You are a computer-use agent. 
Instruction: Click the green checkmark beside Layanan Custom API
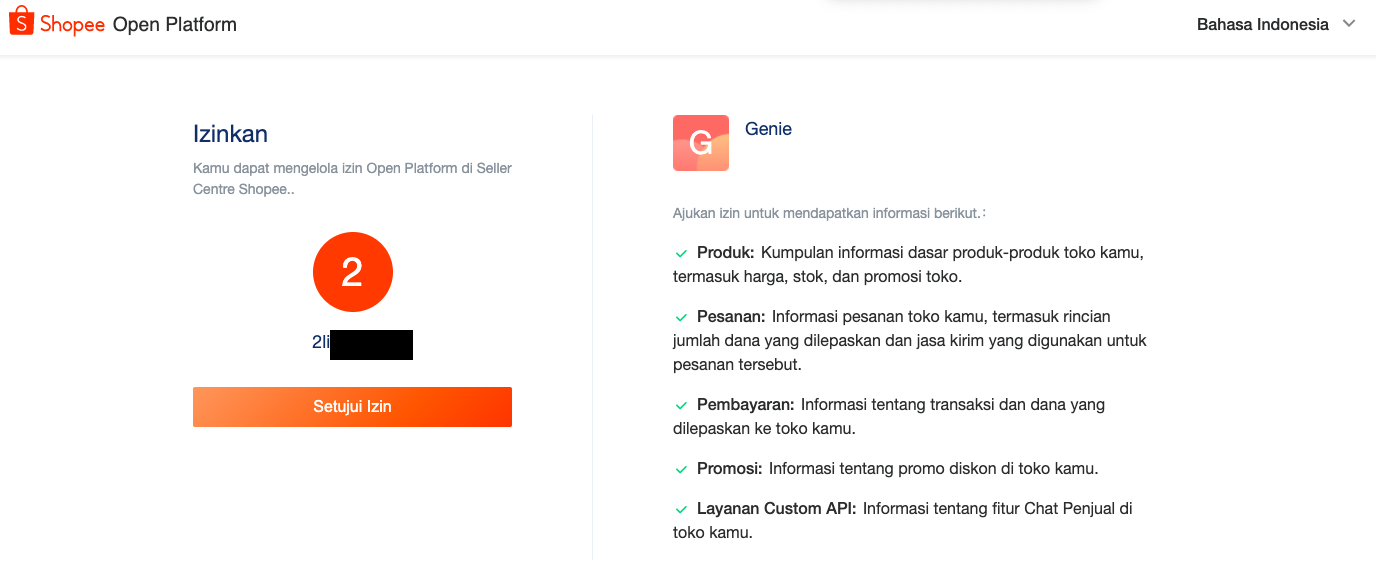(x=681, y=509)
